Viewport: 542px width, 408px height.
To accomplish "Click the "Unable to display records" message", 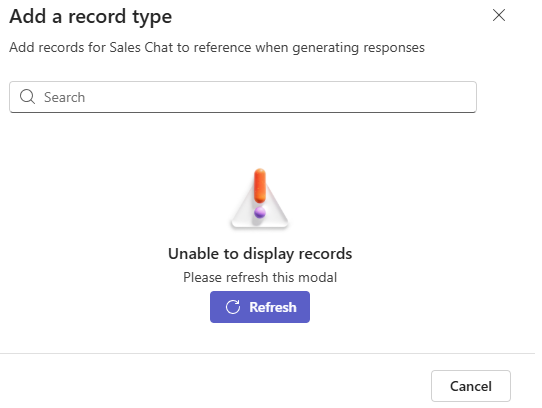I will click(260, 254).
